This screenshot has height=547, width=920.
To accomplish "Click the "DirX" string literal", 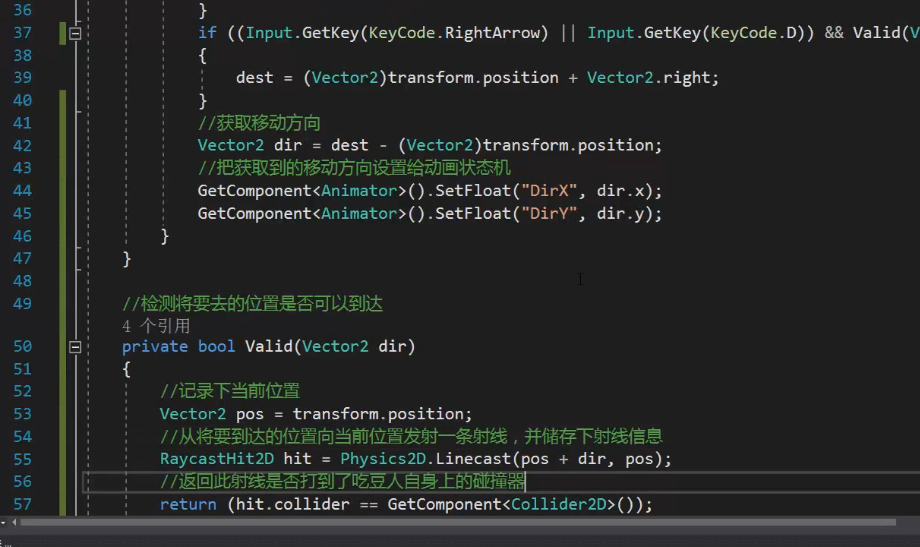I will point(549,191).
